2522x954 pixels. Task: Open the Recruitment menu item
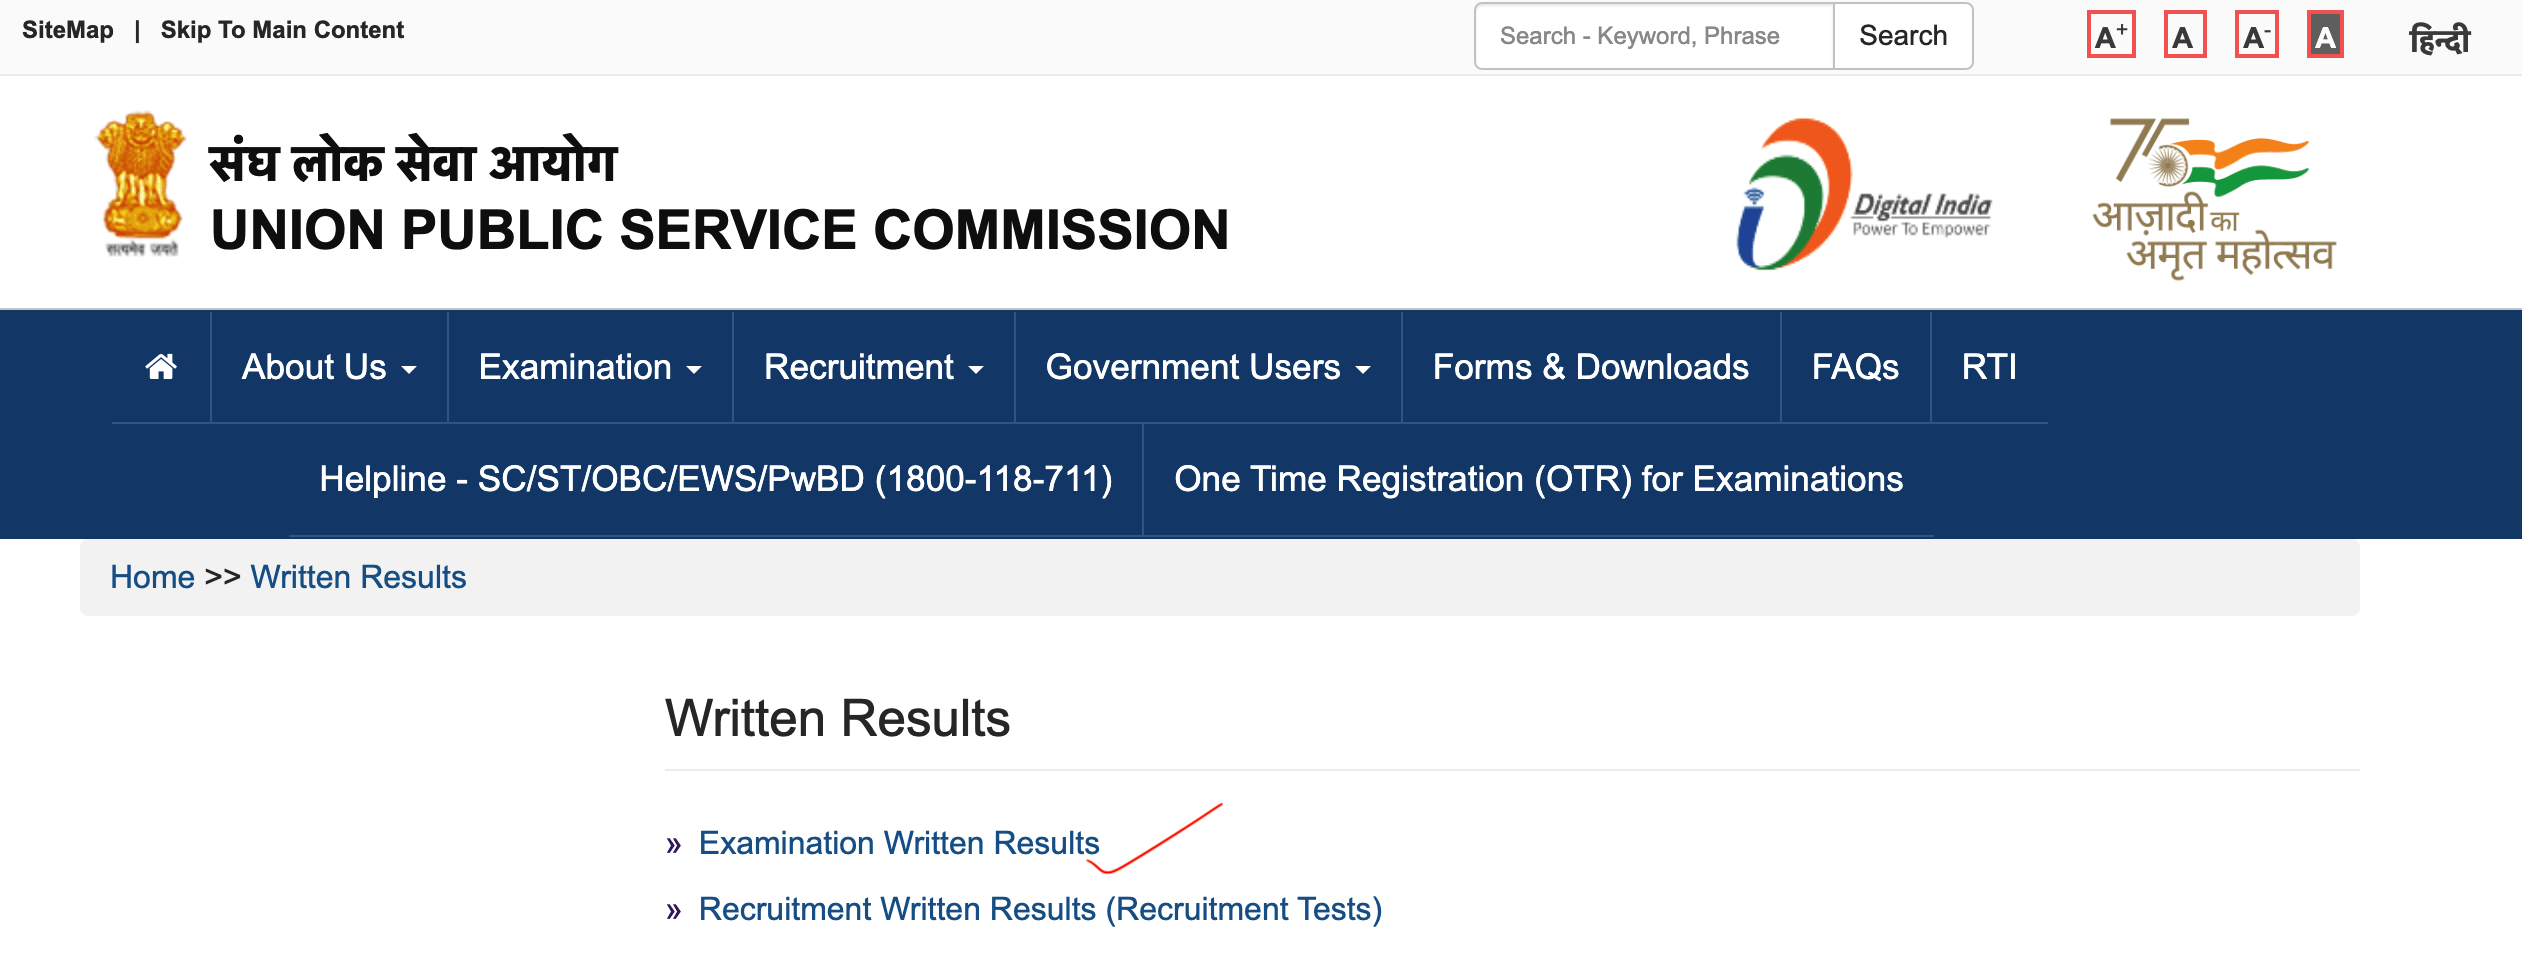[873, 366]
